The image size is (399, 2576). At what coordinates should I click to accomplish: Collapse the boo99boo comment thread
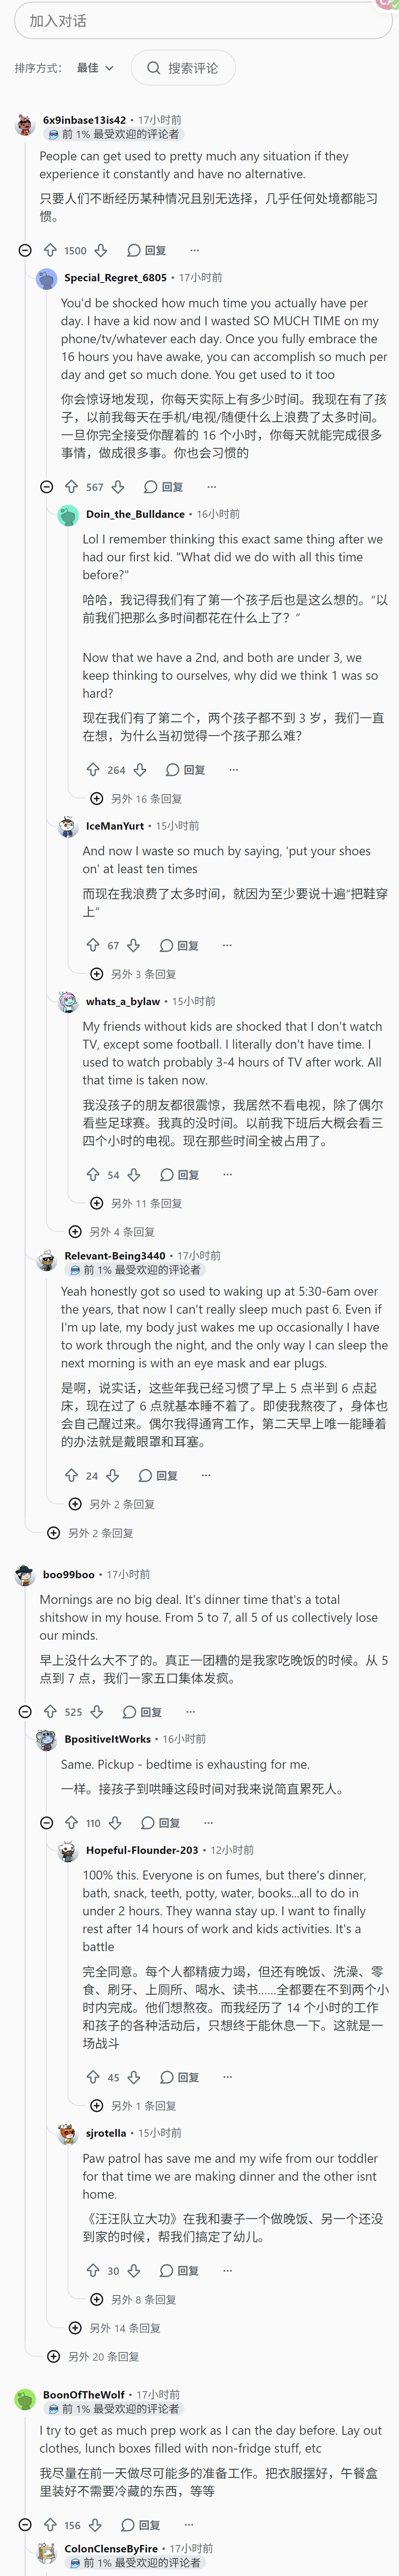25,1712
